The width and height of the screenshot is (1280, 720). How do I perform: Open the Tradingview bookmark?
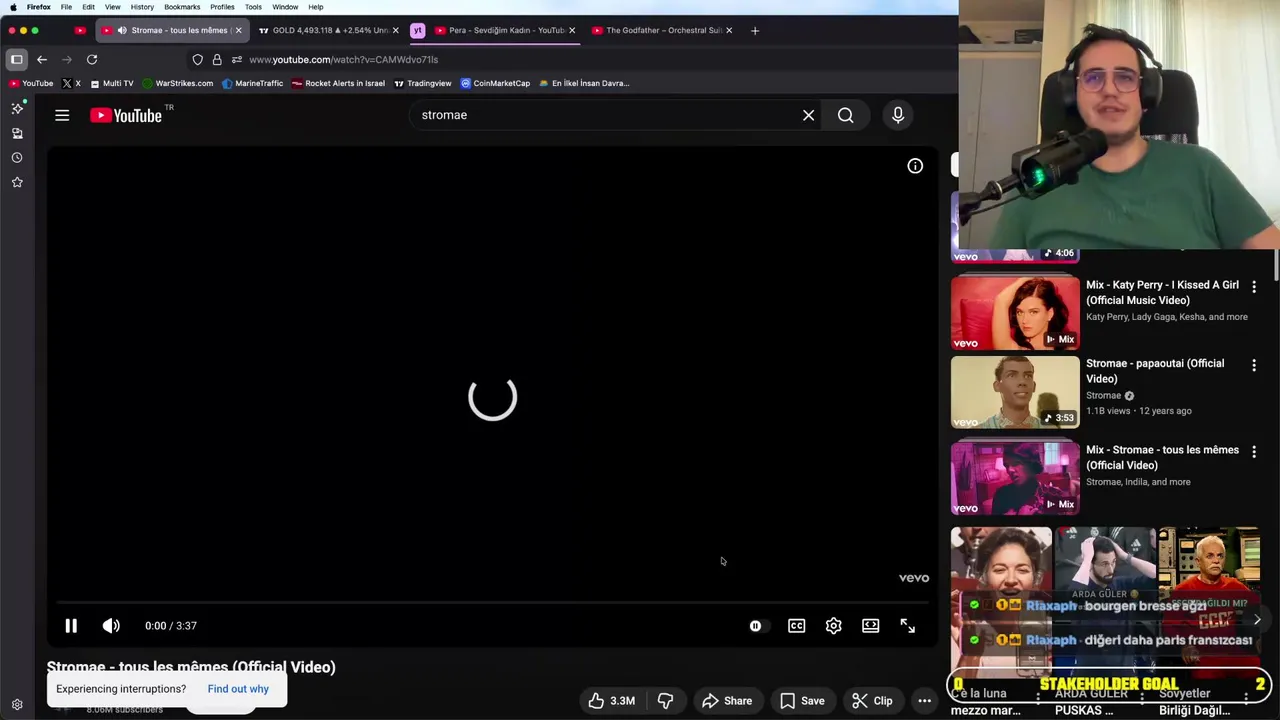[x=422, y=84]
